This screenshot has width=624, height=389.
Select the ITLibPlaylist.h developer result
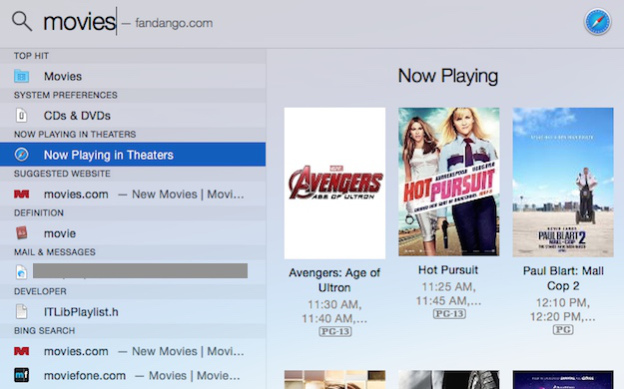click(x=133, y=311)
